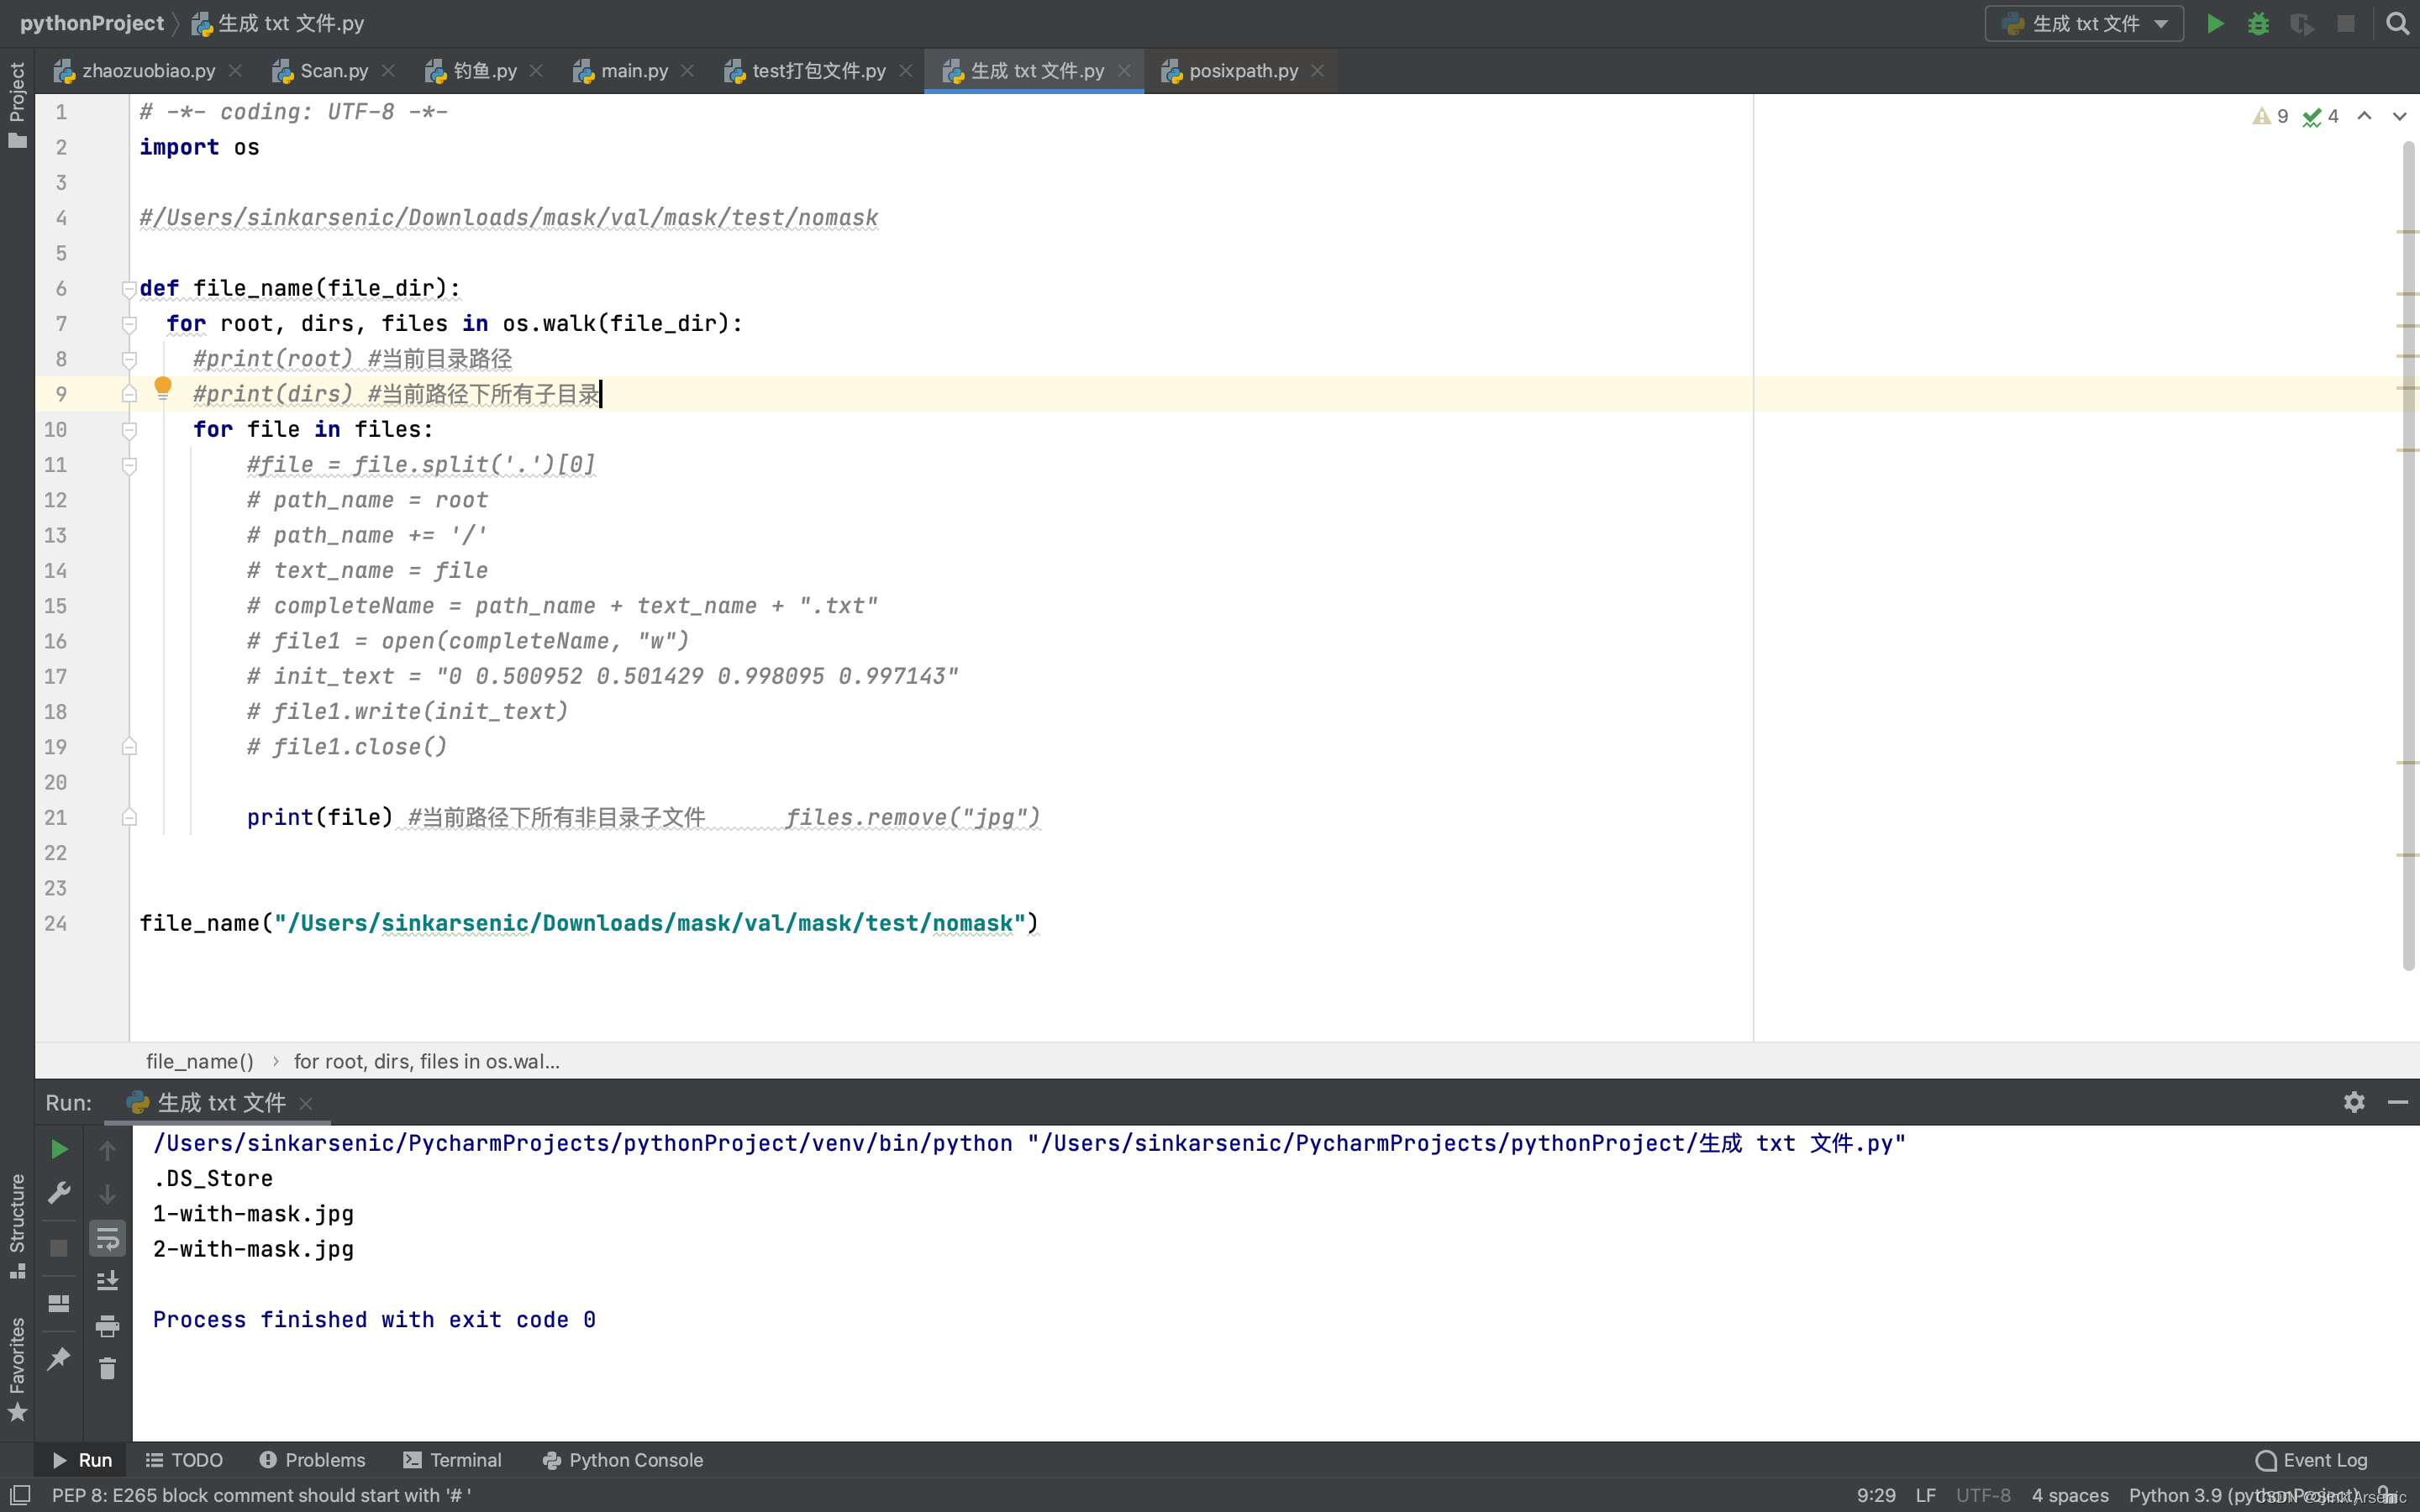Click the yellow intention lightbulb on line 9

[x=163, y=388]
